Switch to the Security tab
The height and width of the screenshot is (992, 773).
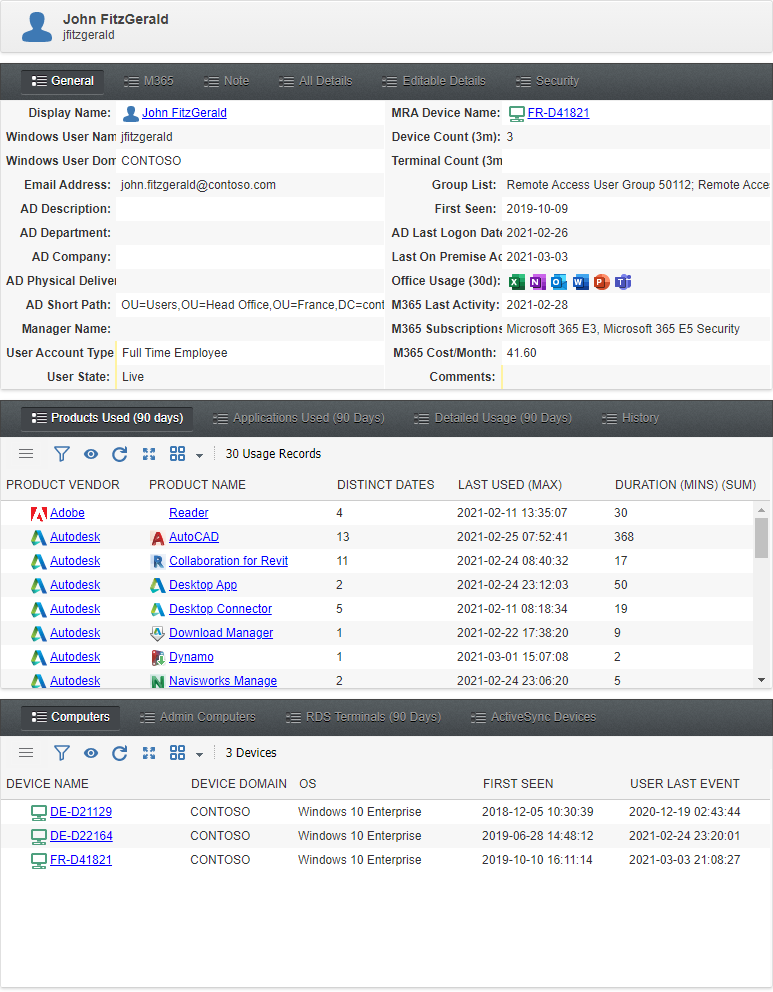click(x=548, y=81)
